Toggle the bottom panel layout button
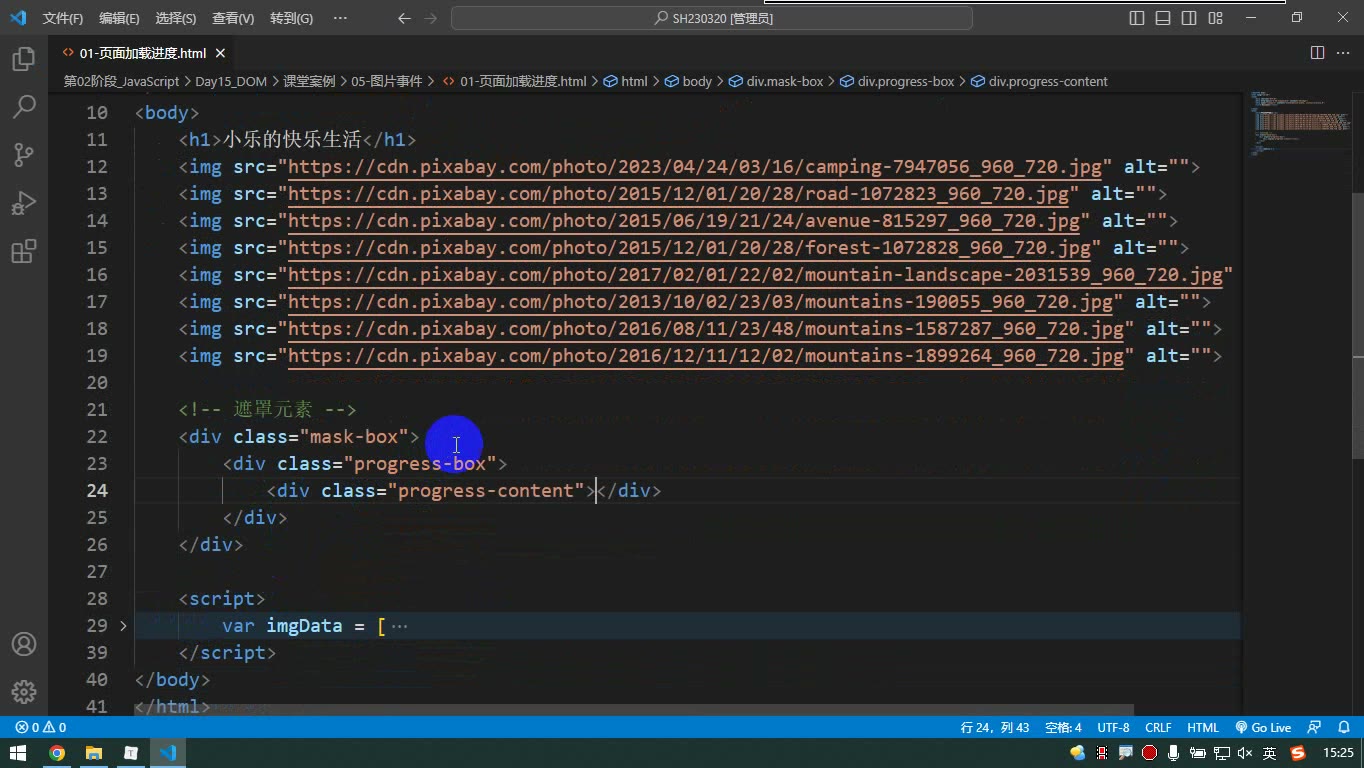The height and width of the screenshot is (768, 1364). [1163, 18]
